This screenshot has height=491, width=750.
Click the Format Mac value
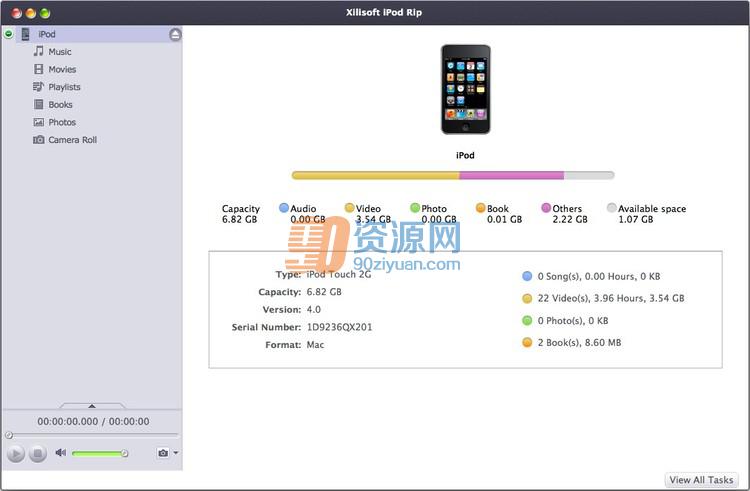click(315, 345)
